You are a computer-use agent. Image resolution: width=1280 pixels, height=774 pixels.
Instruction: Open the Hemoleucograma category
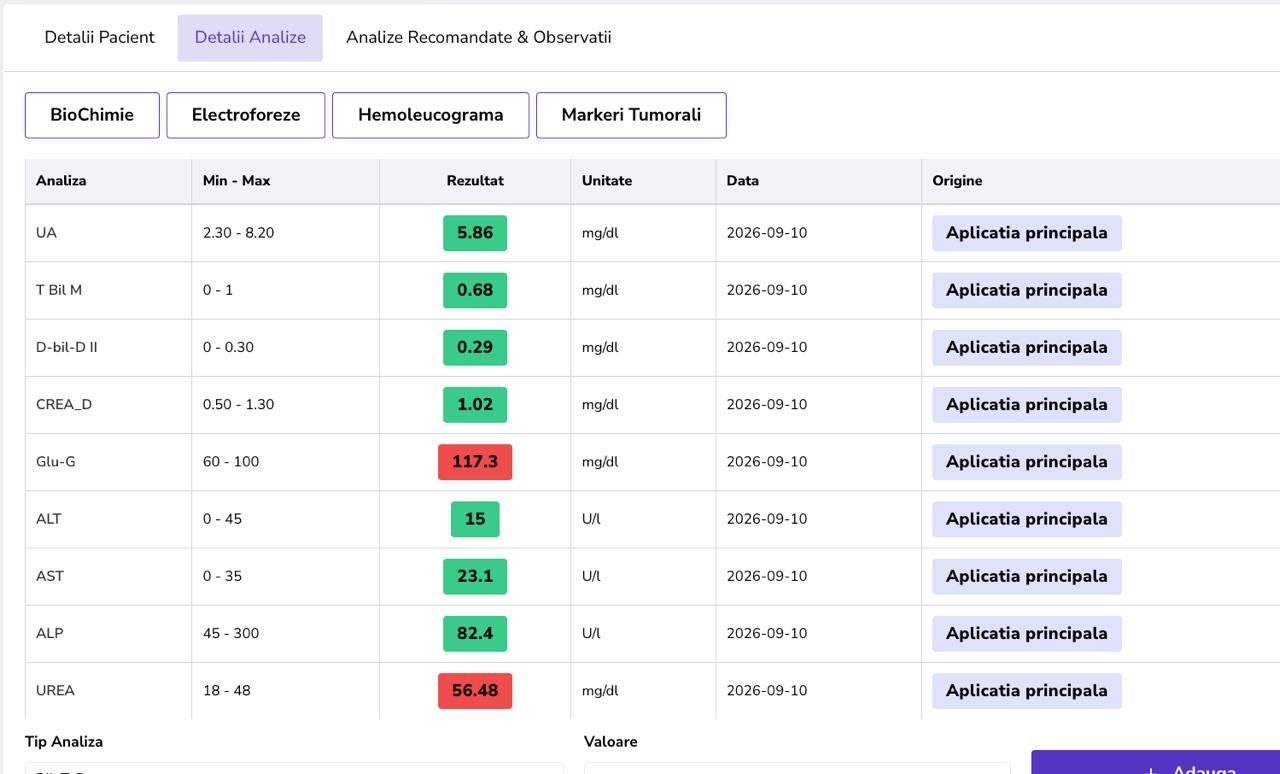point(431,115)
